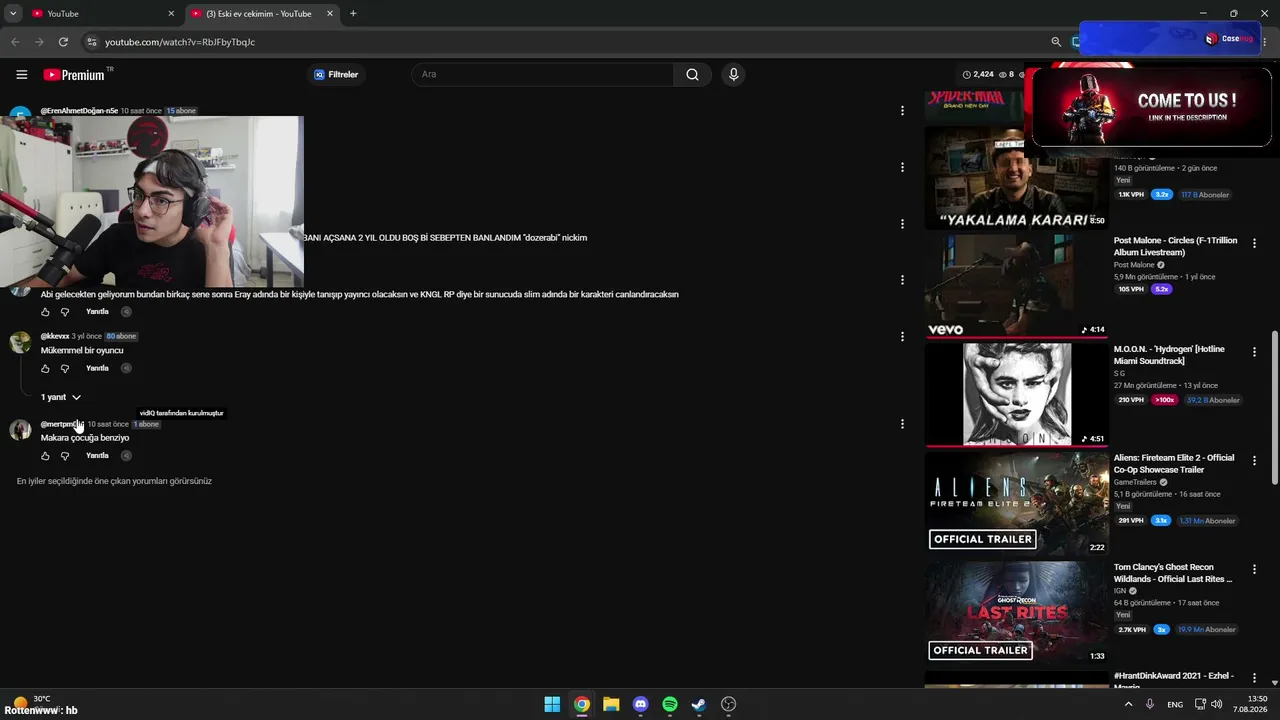Click the youtube.com address bar URL
The image size is (1280, 720).
pos(180,42)
